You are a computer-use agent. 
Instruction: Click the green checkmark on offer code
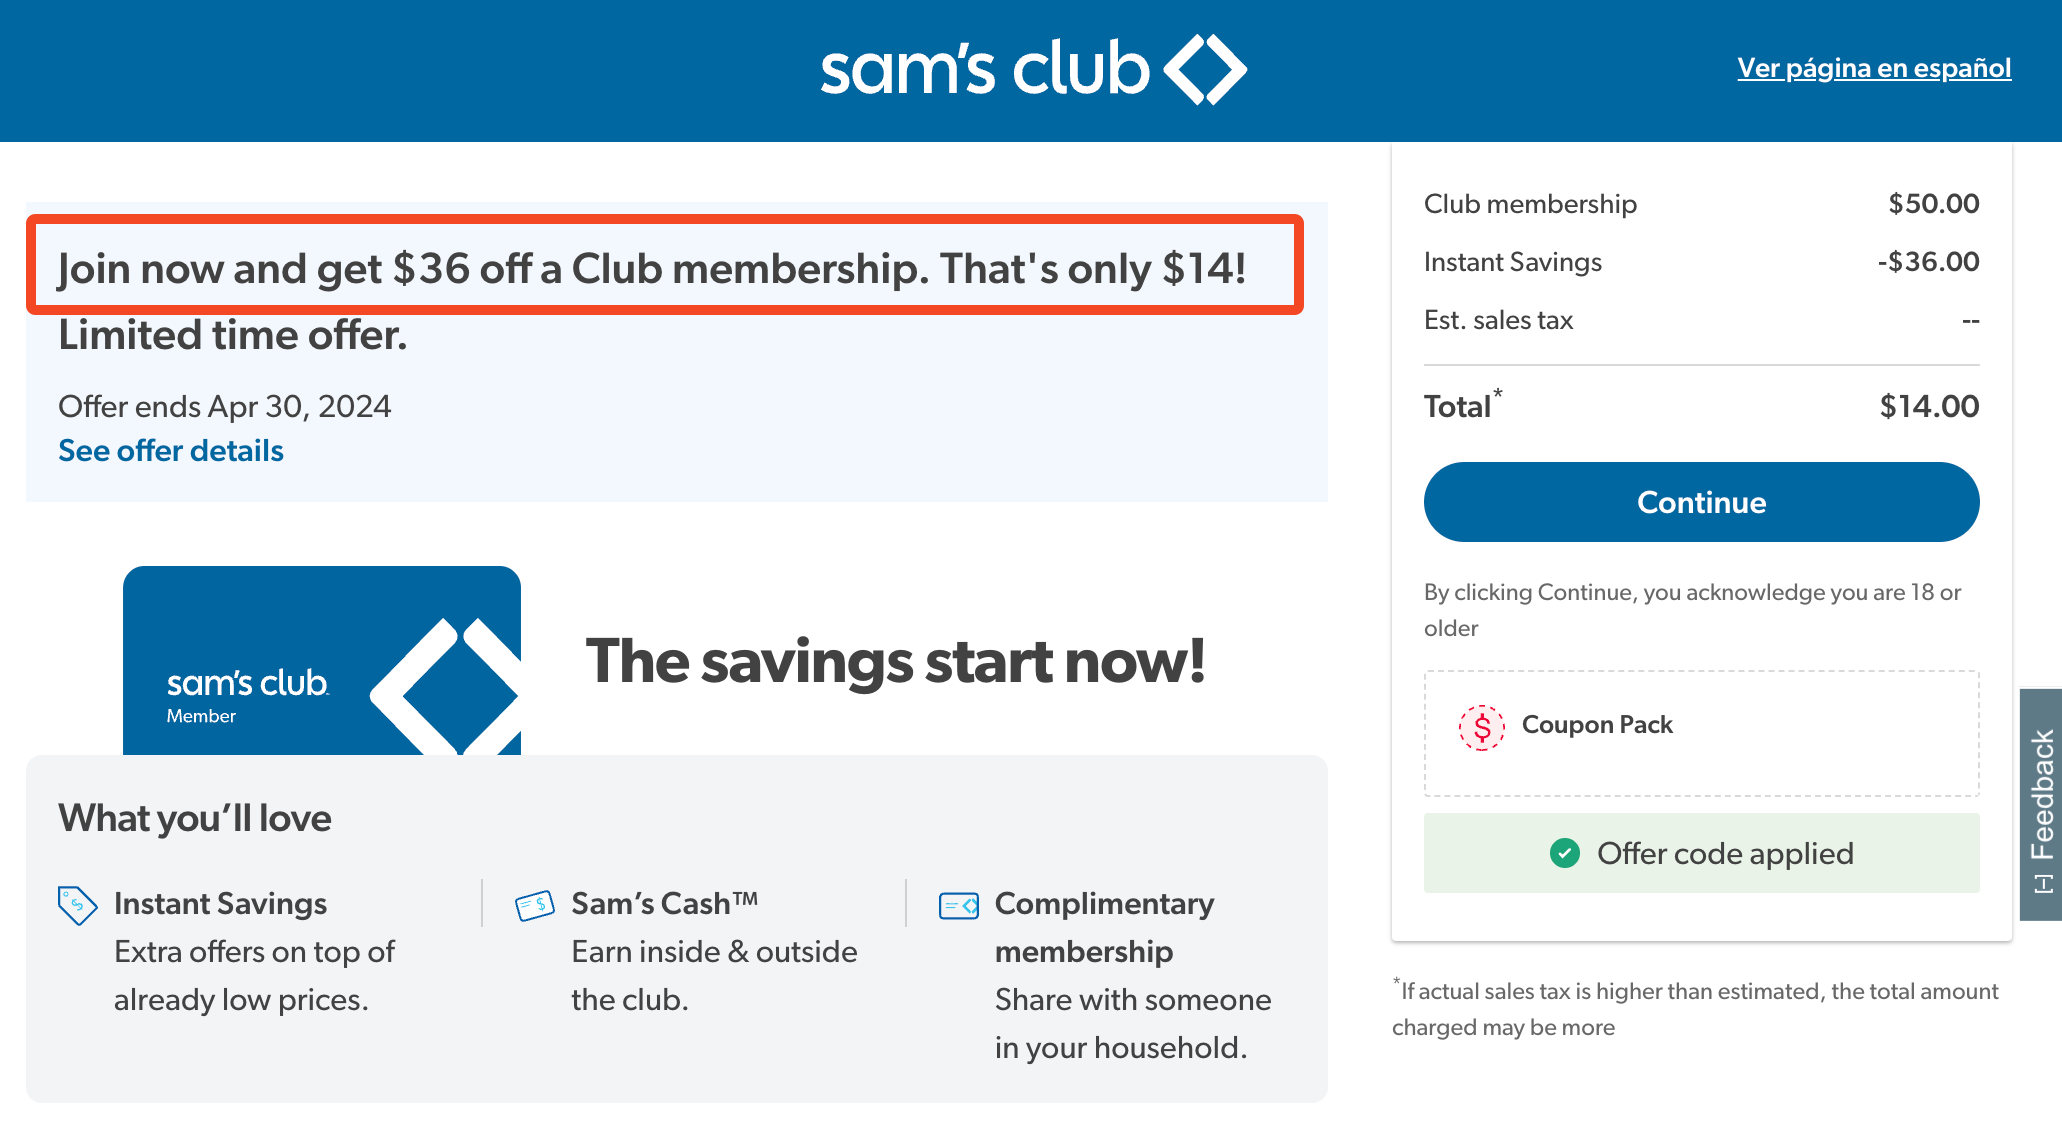click(x=1566, y=853)
